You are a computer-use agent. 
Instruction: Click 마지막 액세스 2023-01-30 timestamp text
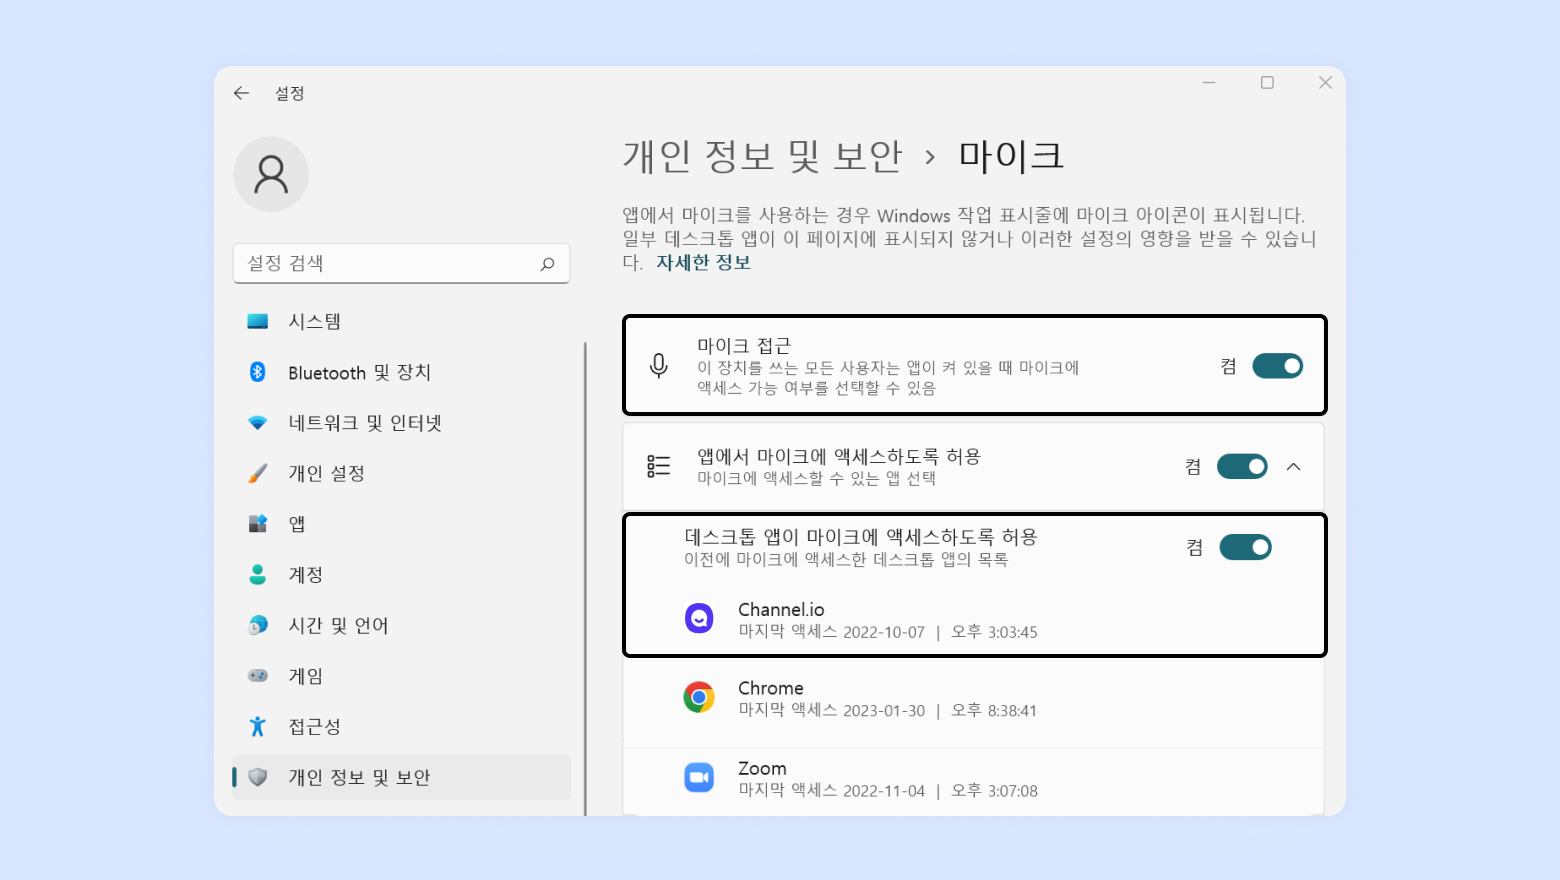(888, 711)
